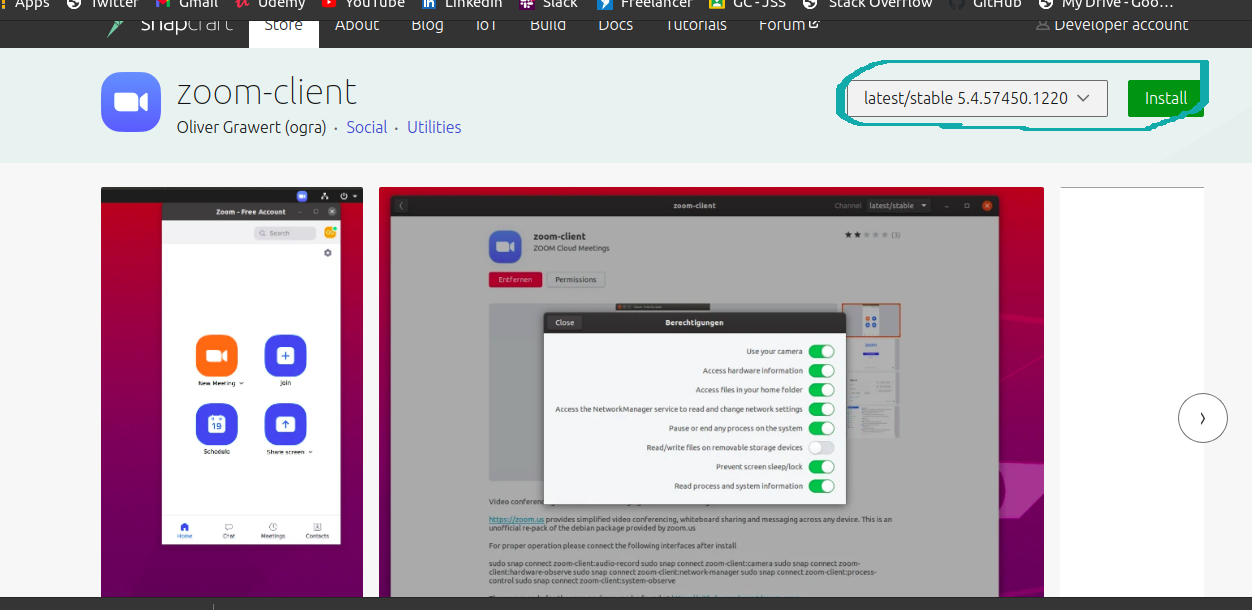Open the Channel latest/stable dropdown in second screenshot

click(x=898, y=205)
